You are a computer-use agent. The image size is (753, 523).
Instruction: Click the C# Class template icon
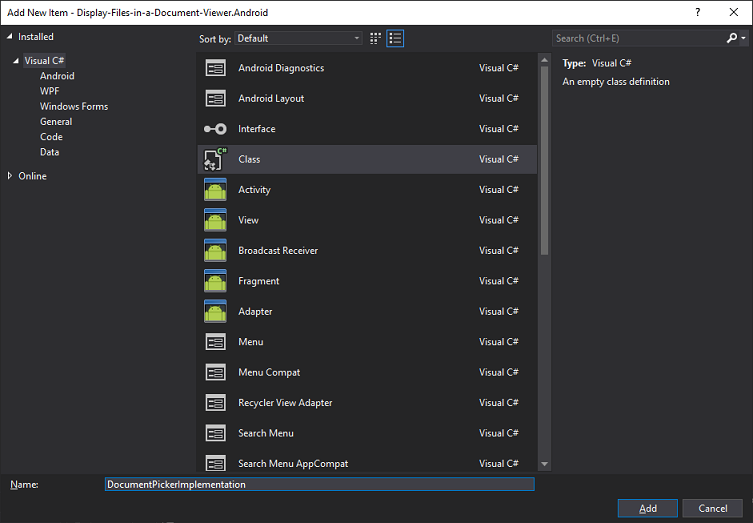click(215, 159)
